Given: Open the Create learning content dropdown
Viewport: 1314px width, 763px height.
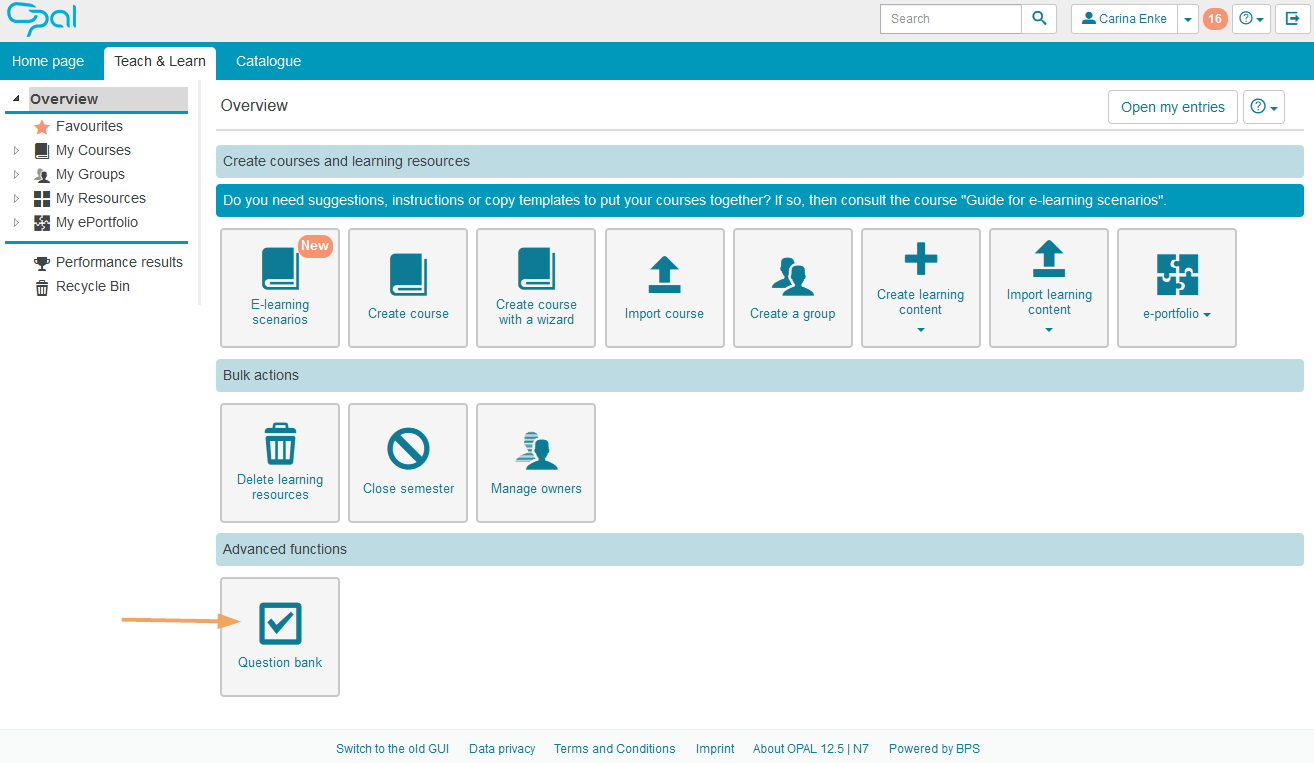Looking at the screenshot, I should coord(920,288).
